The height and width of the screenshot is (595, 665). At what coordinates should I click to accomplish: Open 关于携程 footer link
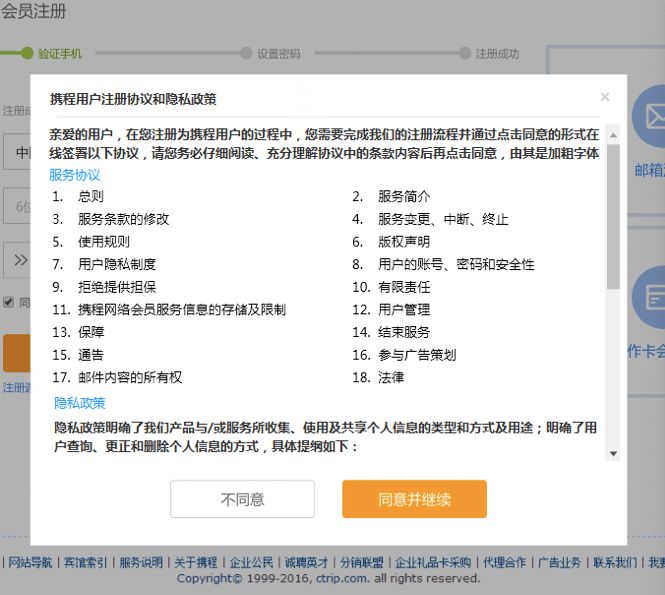click(196, 562)
